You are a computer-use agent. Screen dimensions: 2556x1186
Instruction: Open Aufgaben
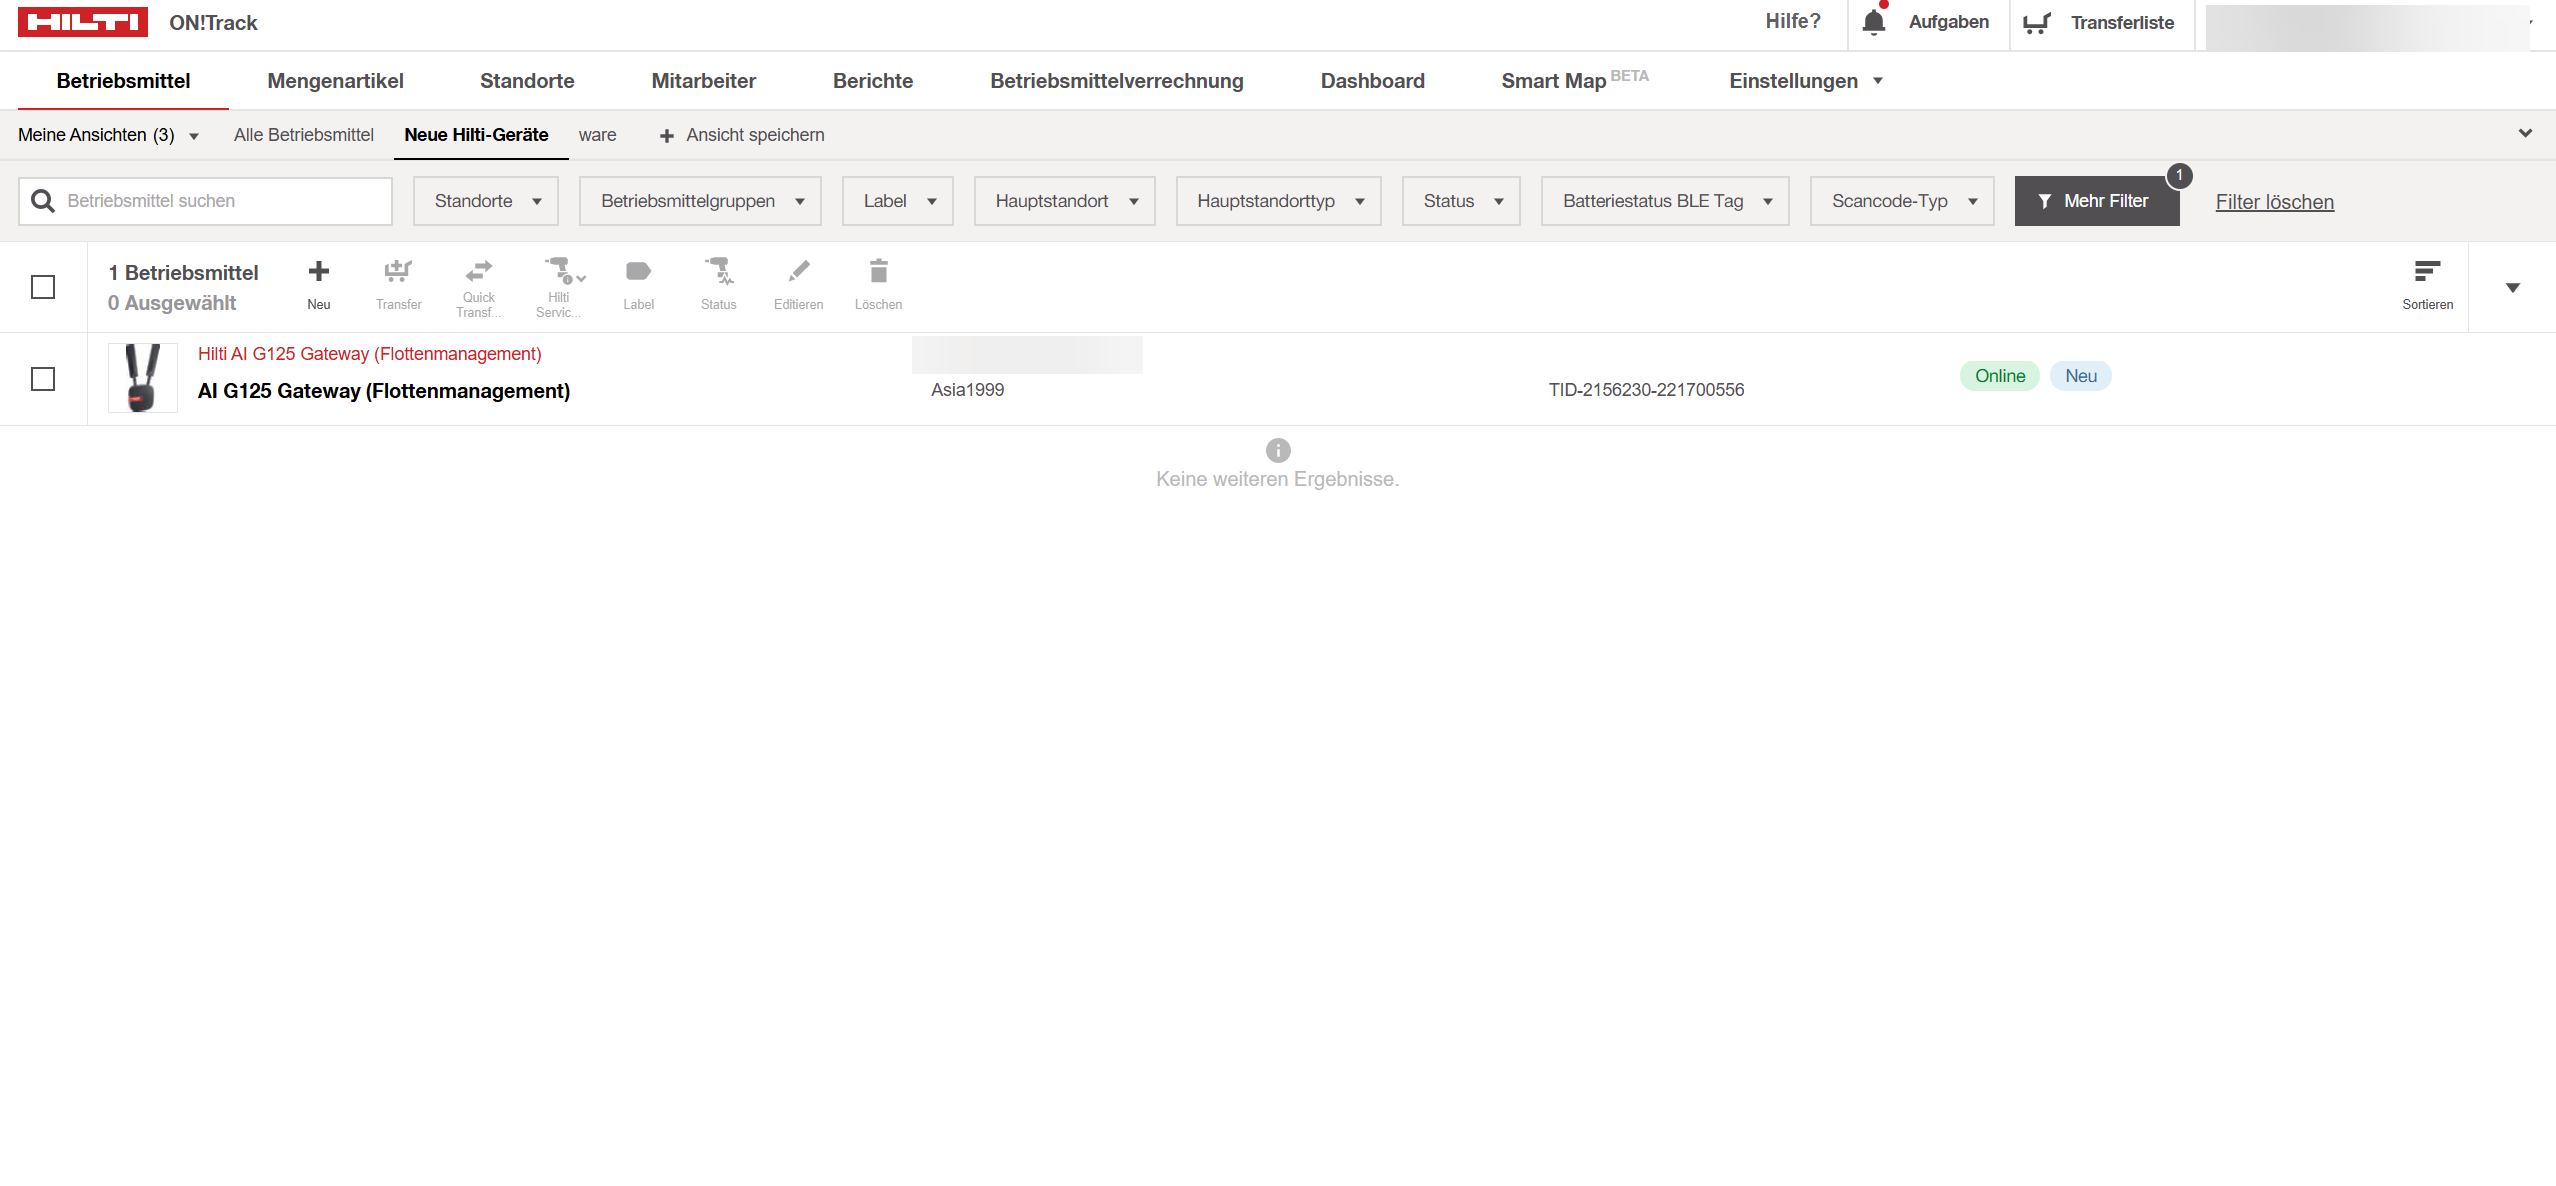tap(1948, 22)
